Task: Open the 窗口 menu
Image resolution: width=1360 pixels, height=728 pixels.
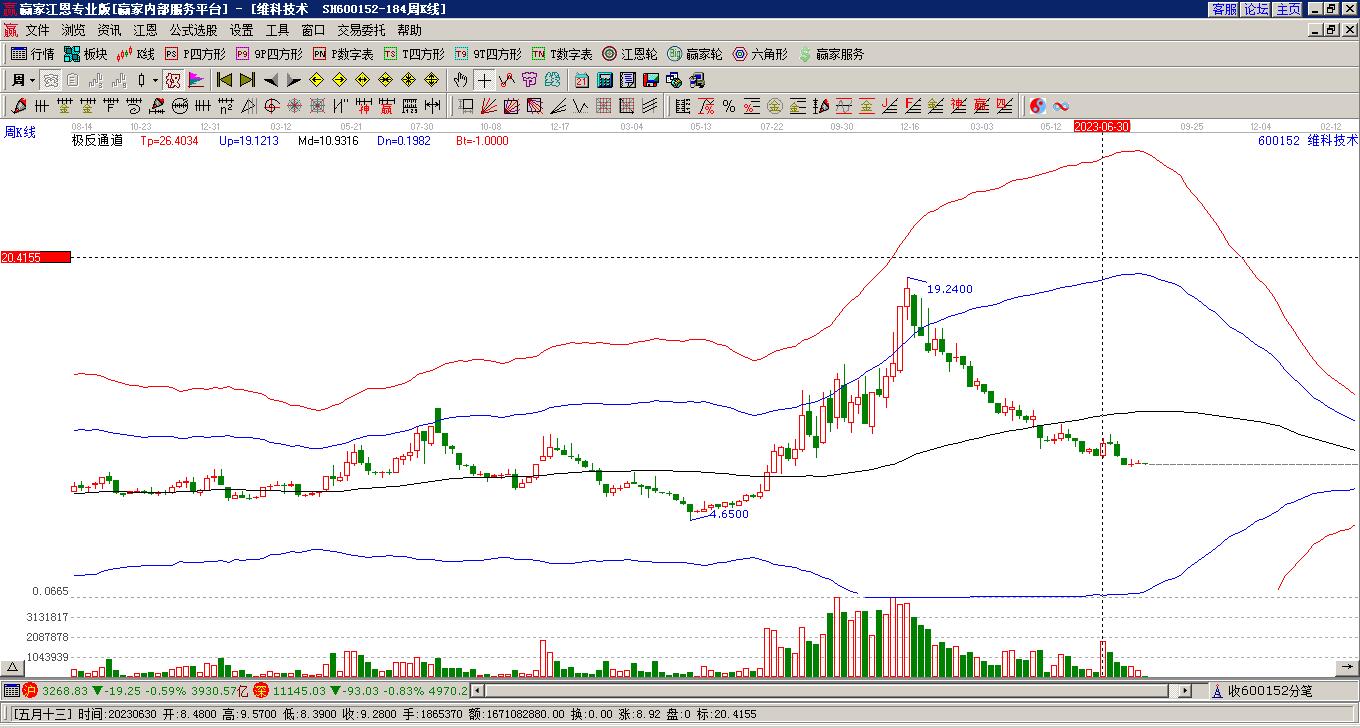Action: point(313,30)
